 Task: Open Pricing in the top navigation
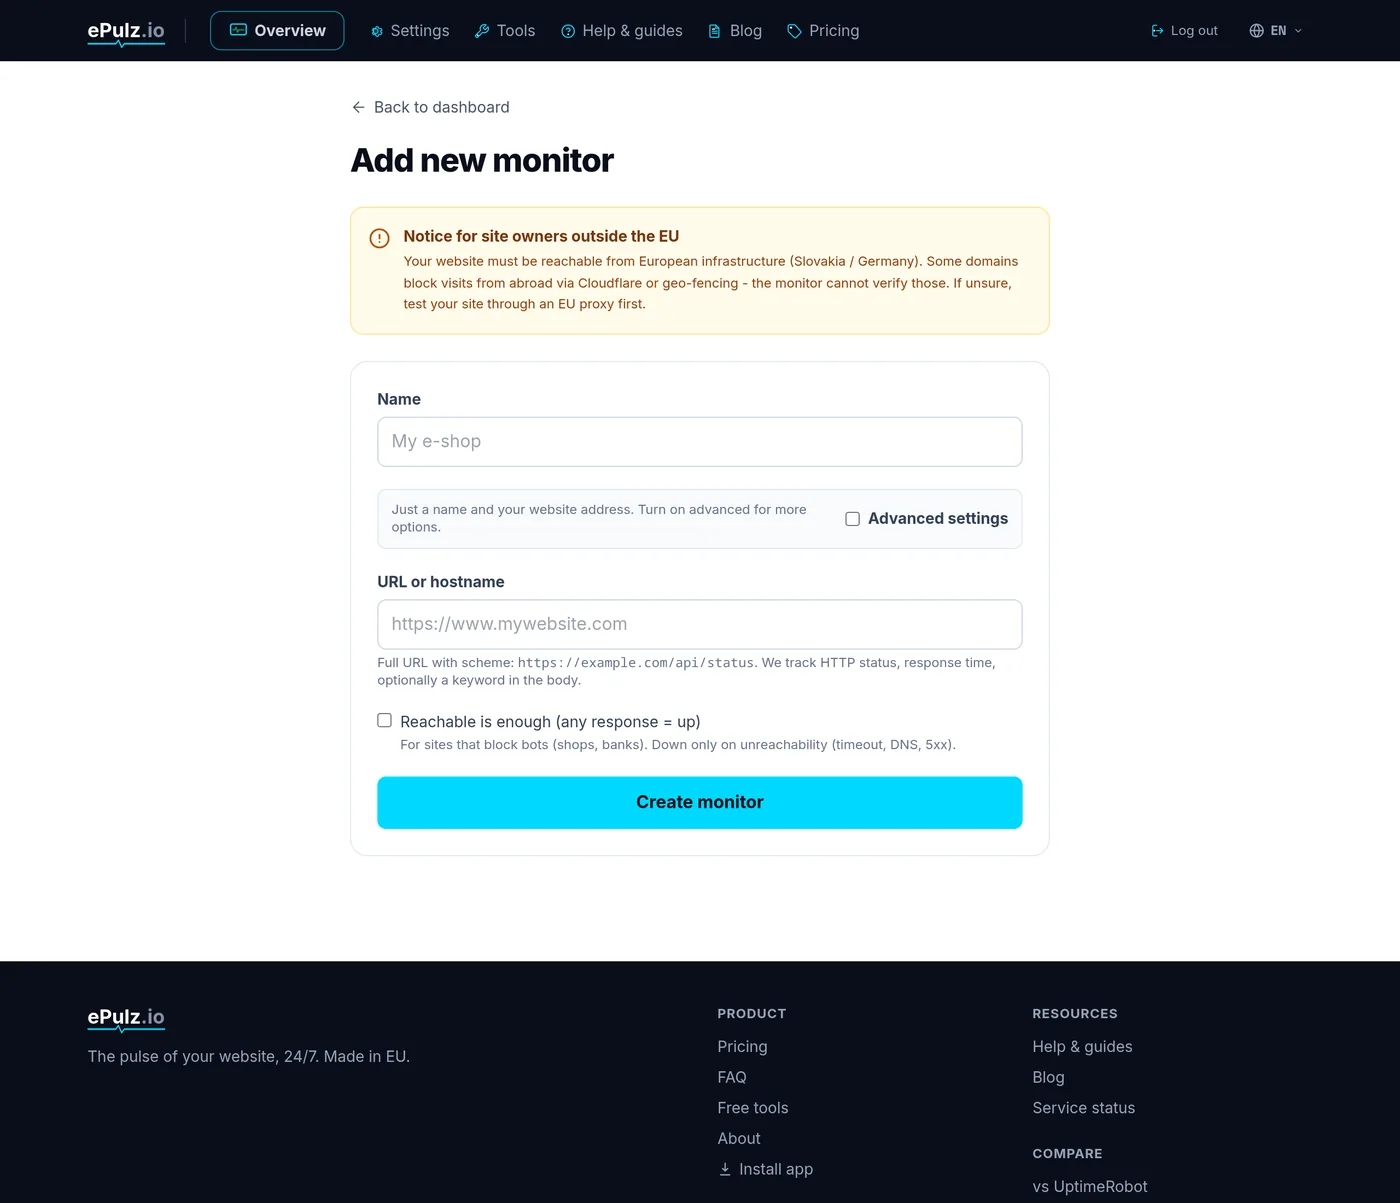[823, 31]
